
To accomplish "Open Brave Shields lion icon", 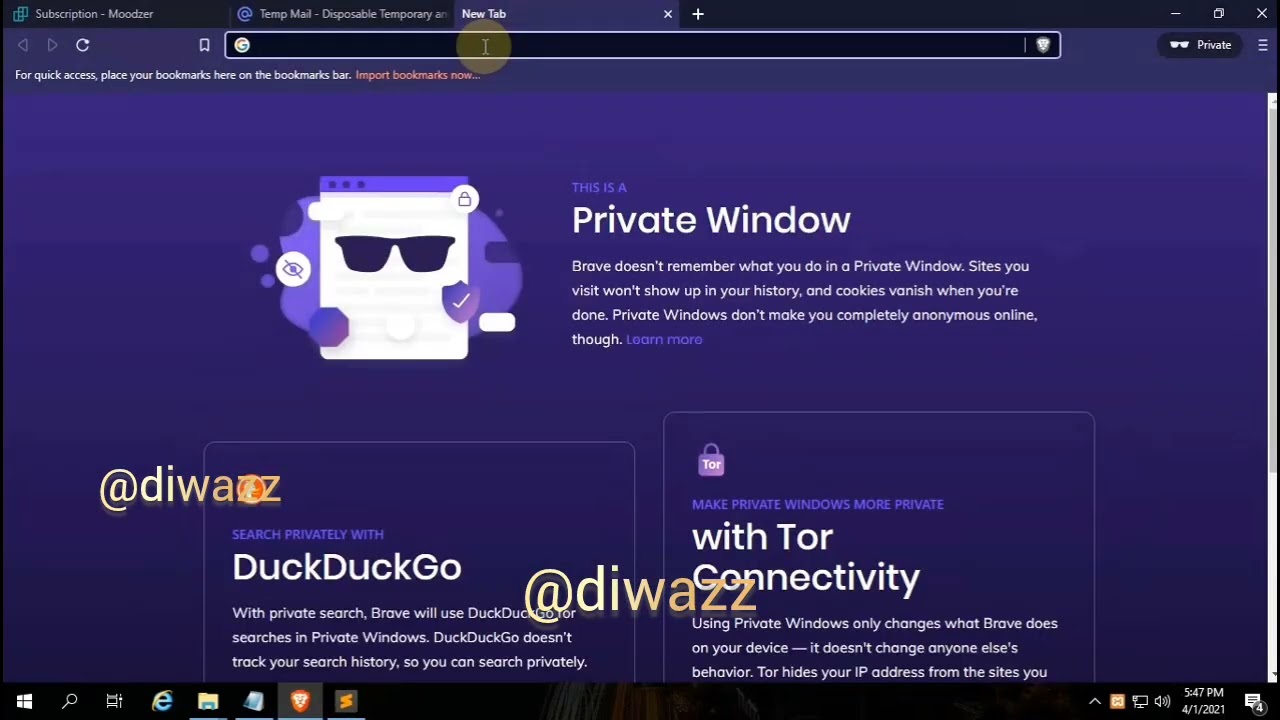I will [x=1043, y=45].
